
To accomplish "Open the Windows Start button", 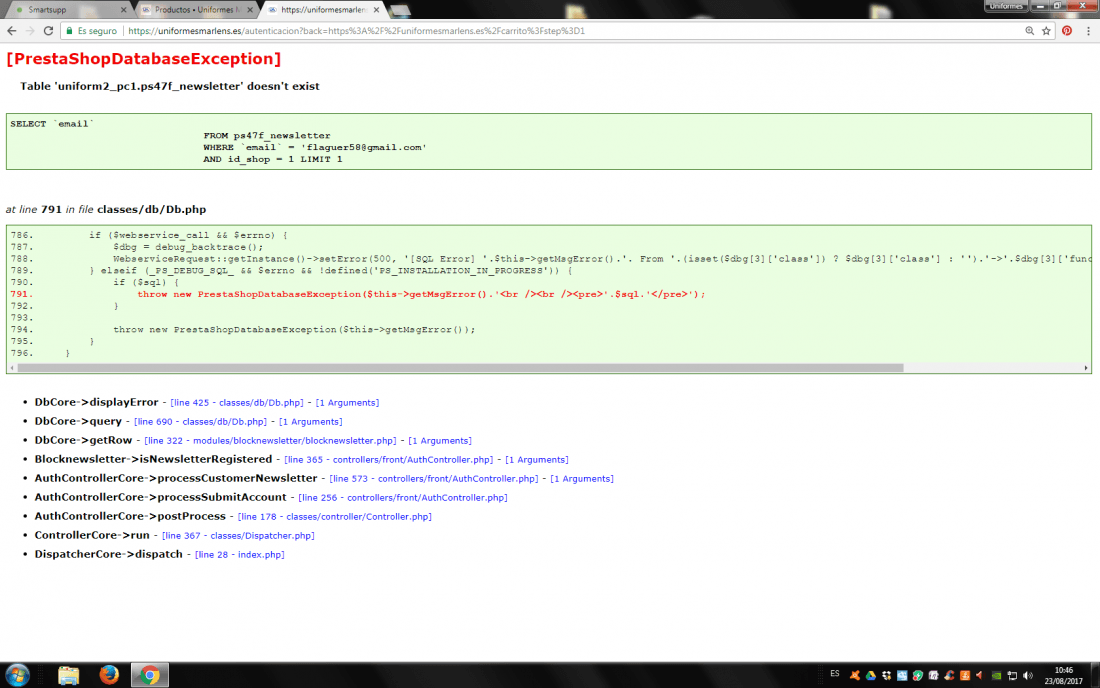I will click(x=17, y=675).
